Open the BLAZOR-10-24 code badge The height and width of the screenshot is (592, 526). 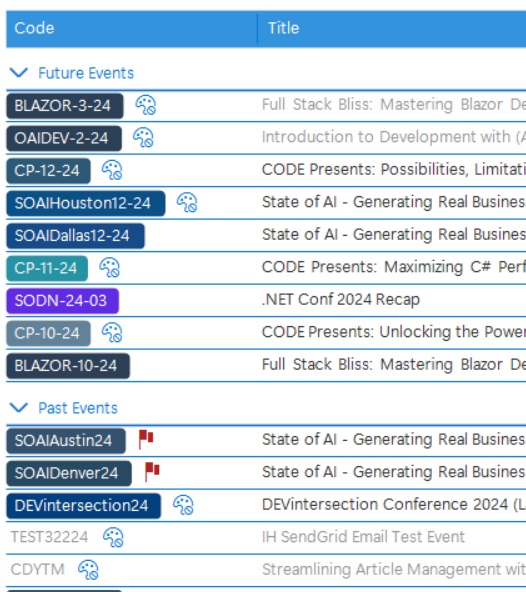click(68, 366)
